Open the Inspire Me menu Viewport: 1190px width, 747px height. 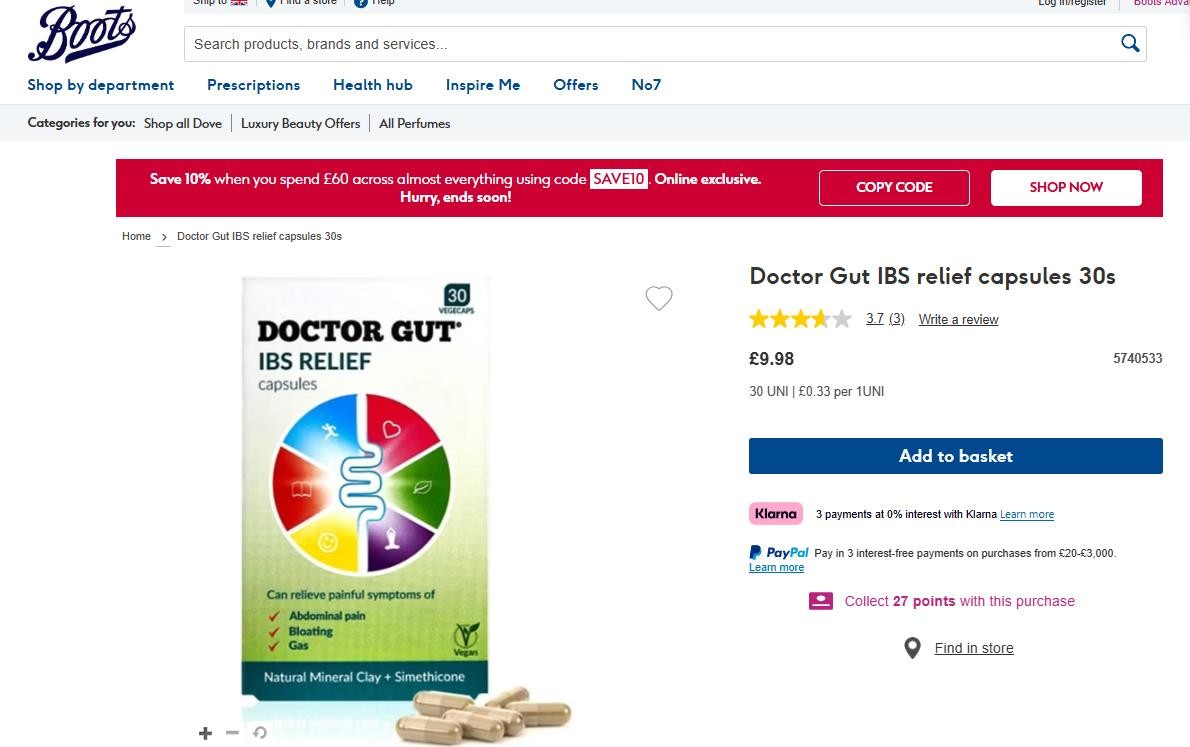click(483, 85)
